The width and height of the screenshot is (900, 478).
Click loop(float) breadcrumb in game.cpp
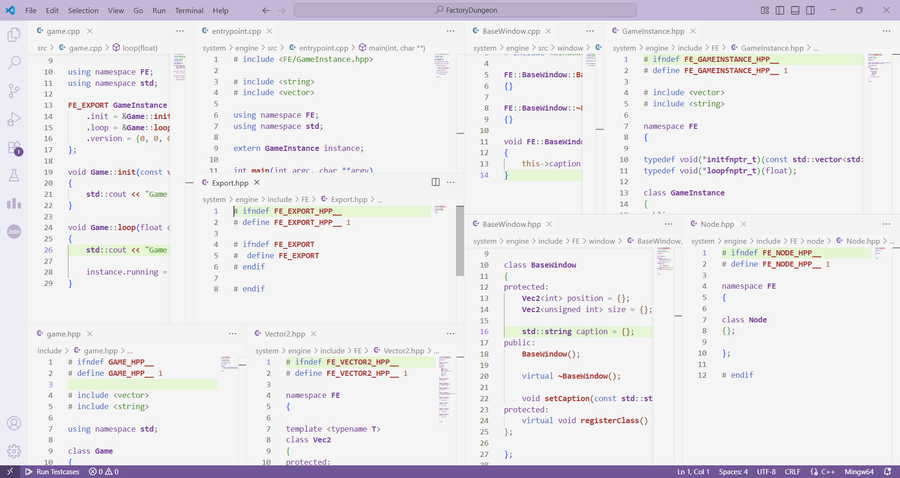point(135,48)
